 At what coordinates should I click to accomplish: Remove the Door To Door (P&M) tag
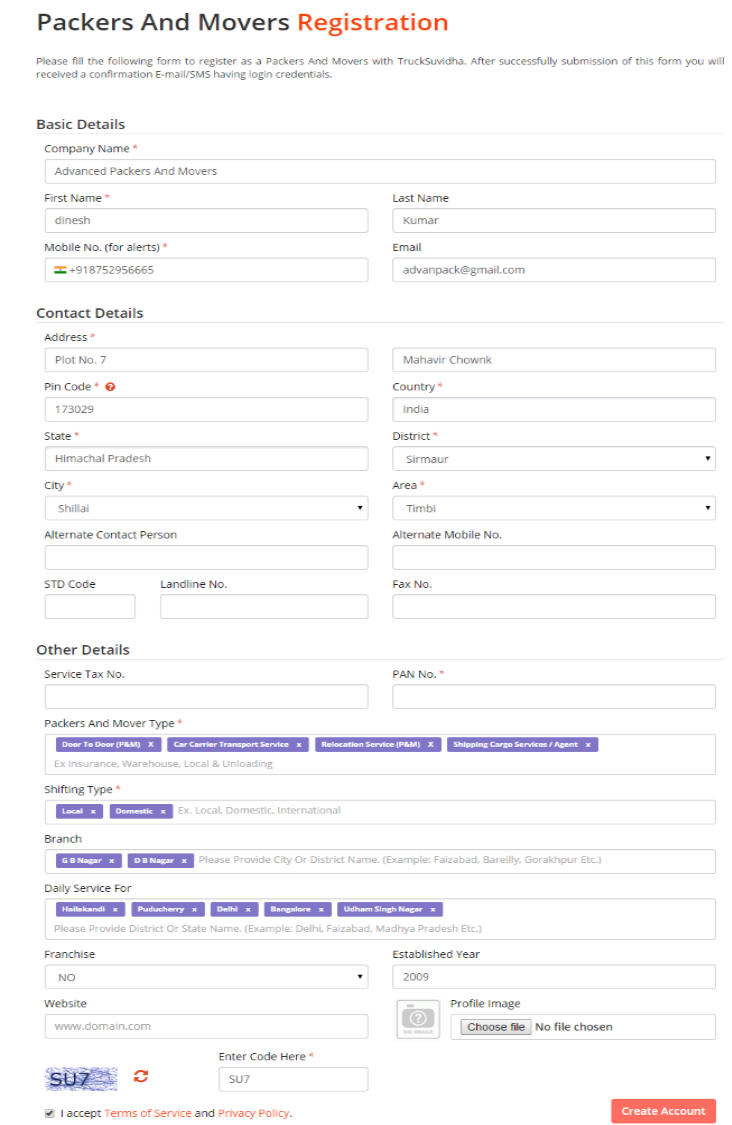click(151, 745)
